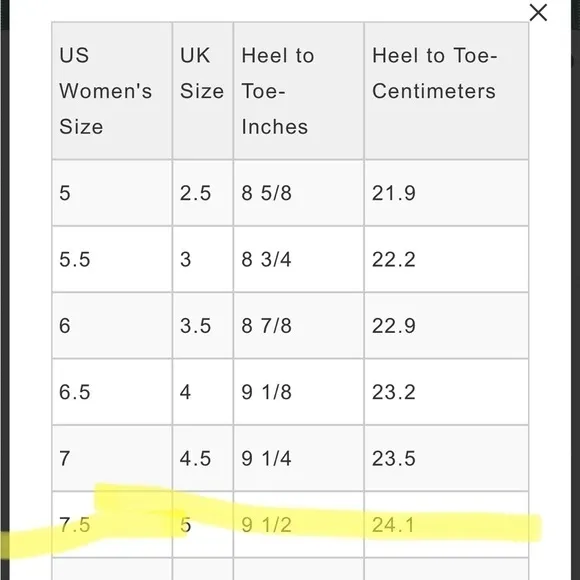Click the 8 5/8 inches cell
The image size is (580, 580).
pos(299,193)
